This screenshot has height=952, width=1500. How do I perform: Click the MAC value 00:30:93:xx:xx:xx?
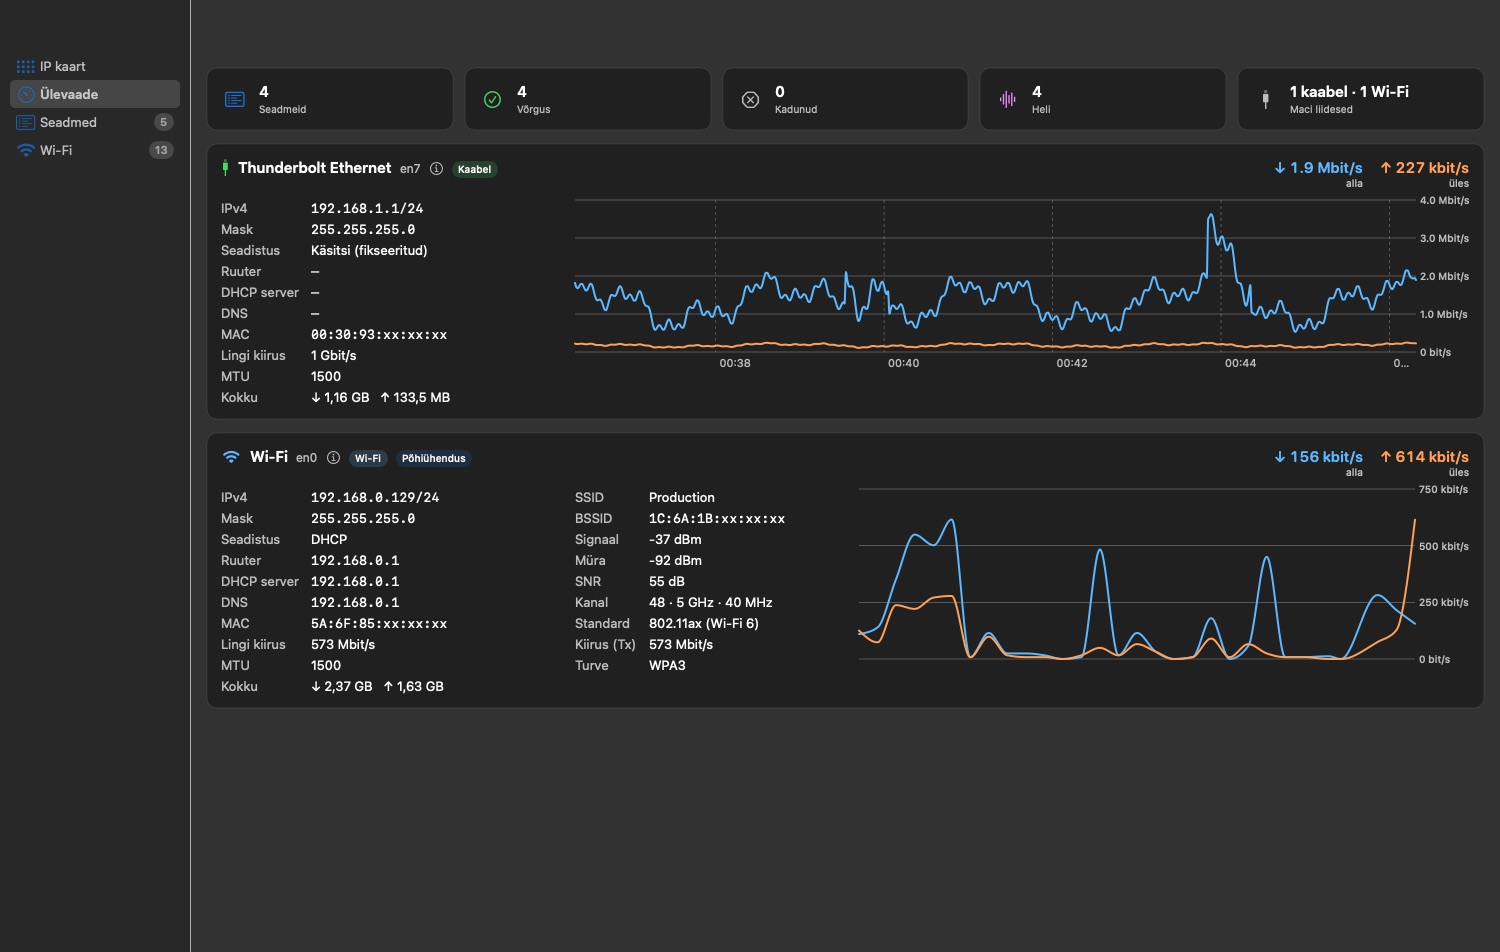(379, 334)
